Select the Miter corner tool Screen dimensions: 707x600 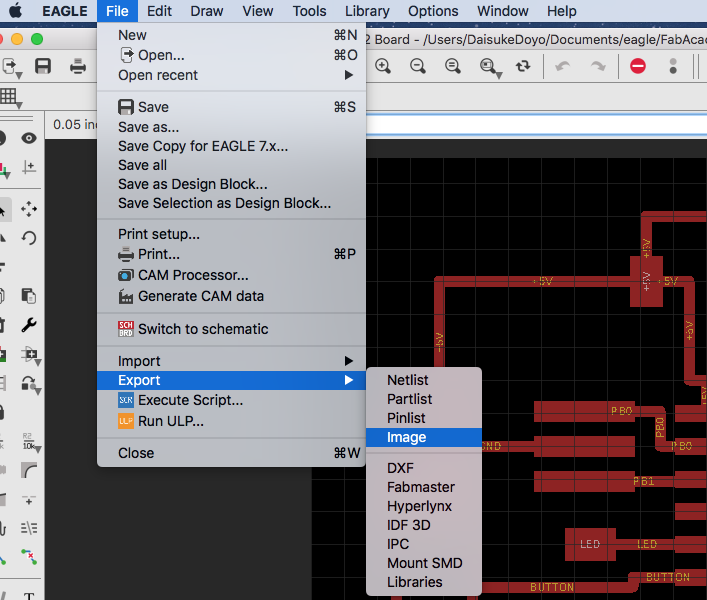pyautogui.click(x=29, y=470)
